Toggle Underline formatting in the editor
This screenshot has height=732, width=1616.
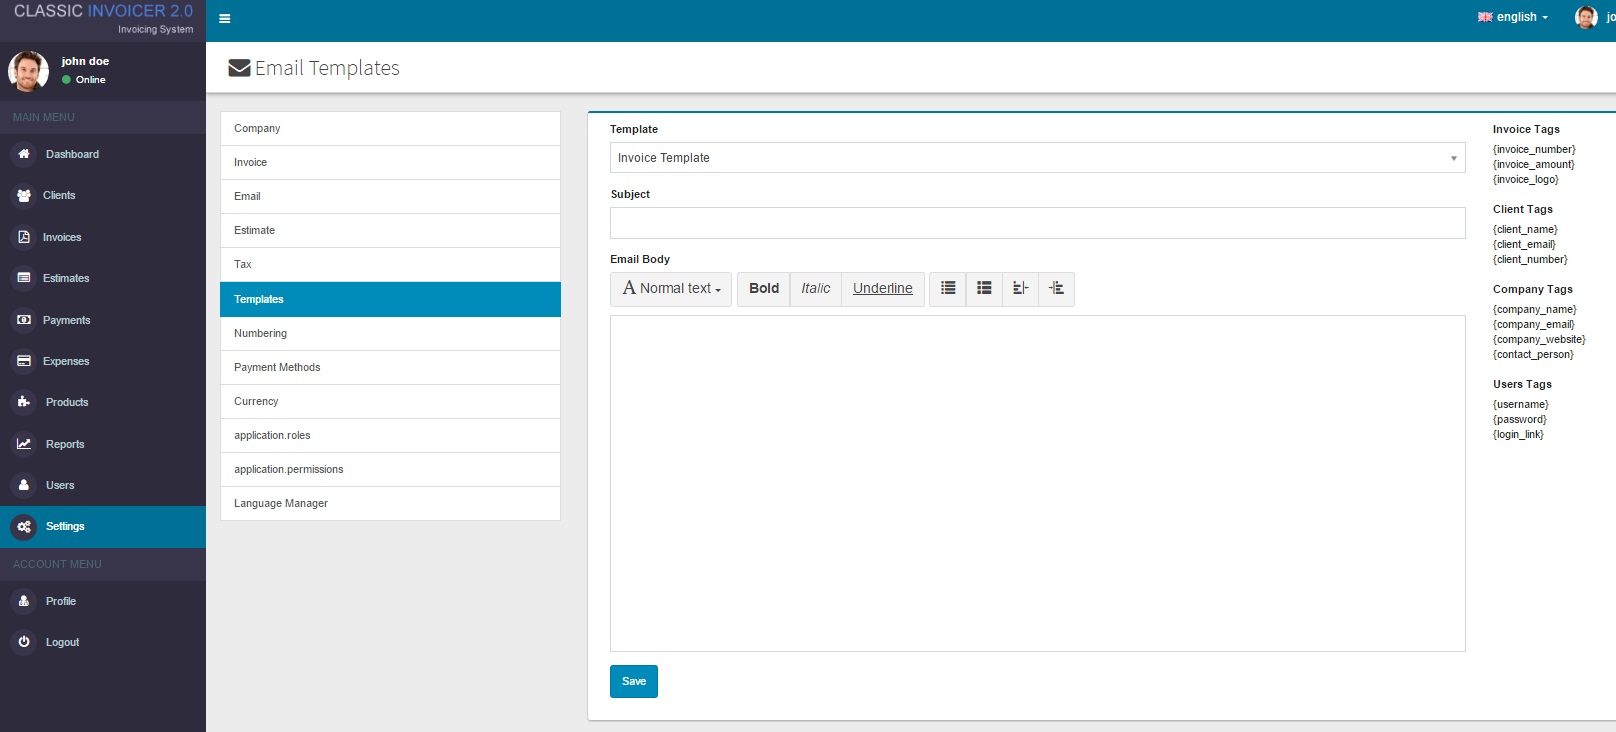(882, 288)
